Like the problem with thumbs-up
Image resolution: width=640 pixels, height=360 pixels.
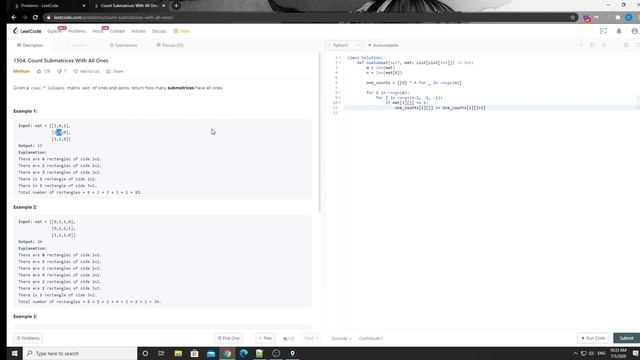pyautogui.click(x=43, y=71)
